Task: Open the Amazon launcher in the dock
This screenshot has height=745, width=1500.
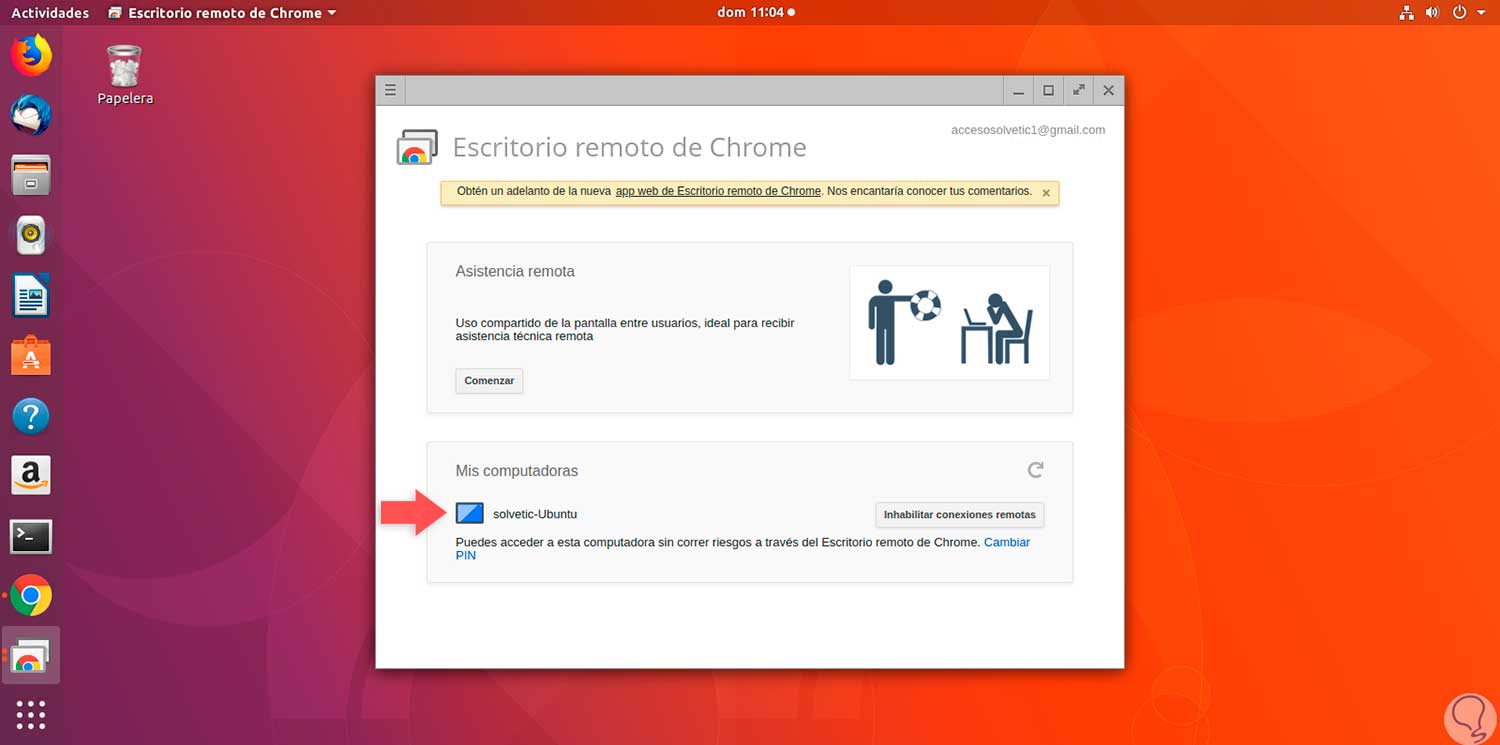Action: (x=31, y=475)
